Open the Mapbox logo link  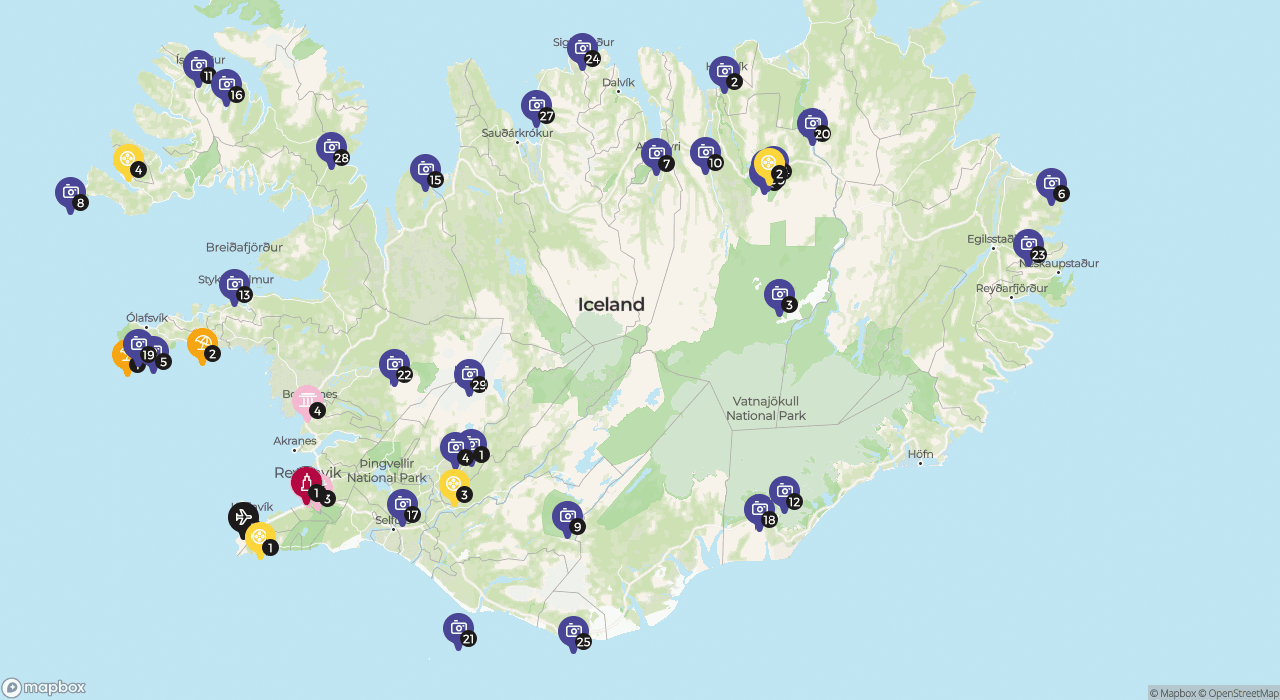click(44, 688)
